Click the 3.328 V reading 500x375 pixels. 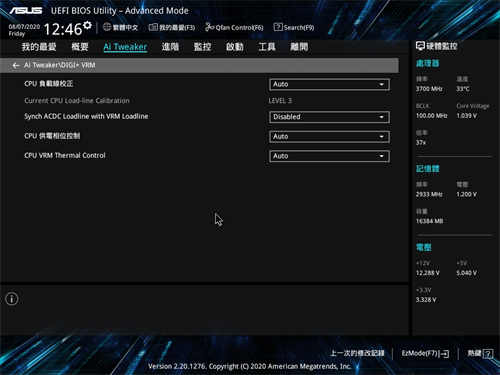click(x=426, y=300)
